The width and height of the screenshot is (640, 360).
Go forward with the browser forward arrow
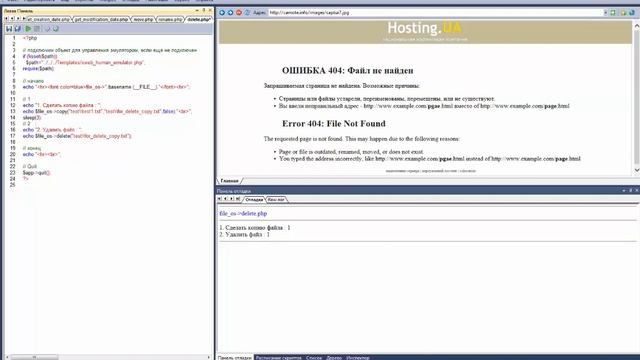coord(231,13)
